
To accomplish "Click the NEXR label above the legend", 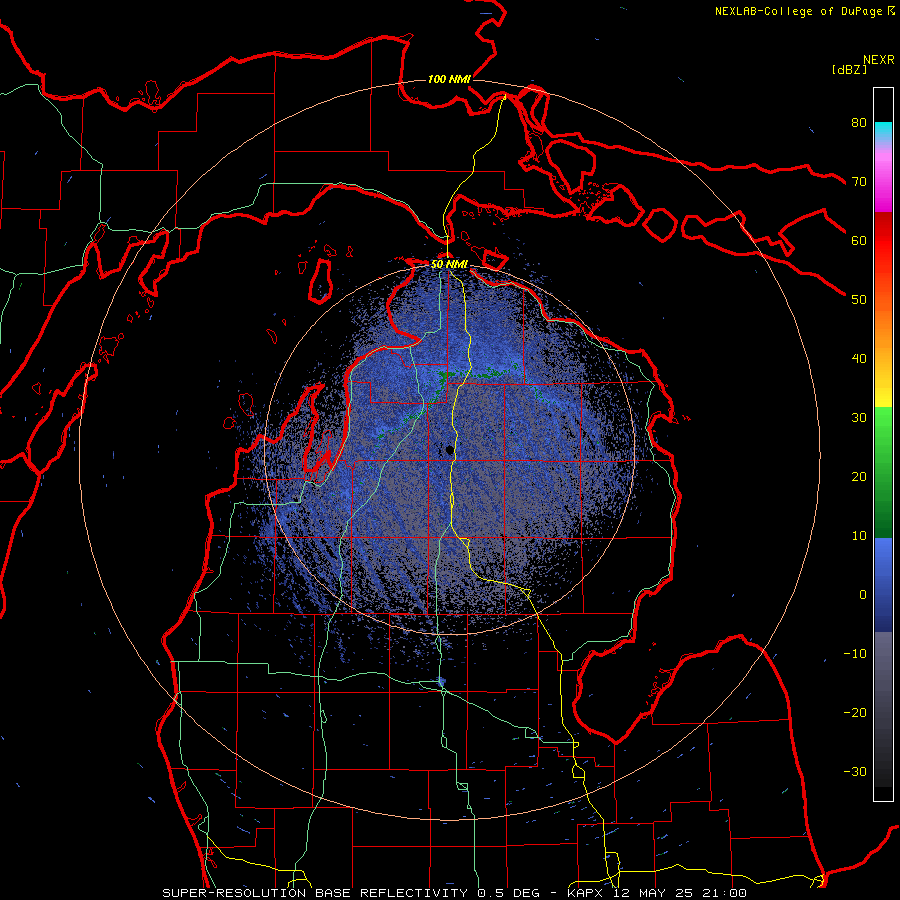I will (879, 60).
